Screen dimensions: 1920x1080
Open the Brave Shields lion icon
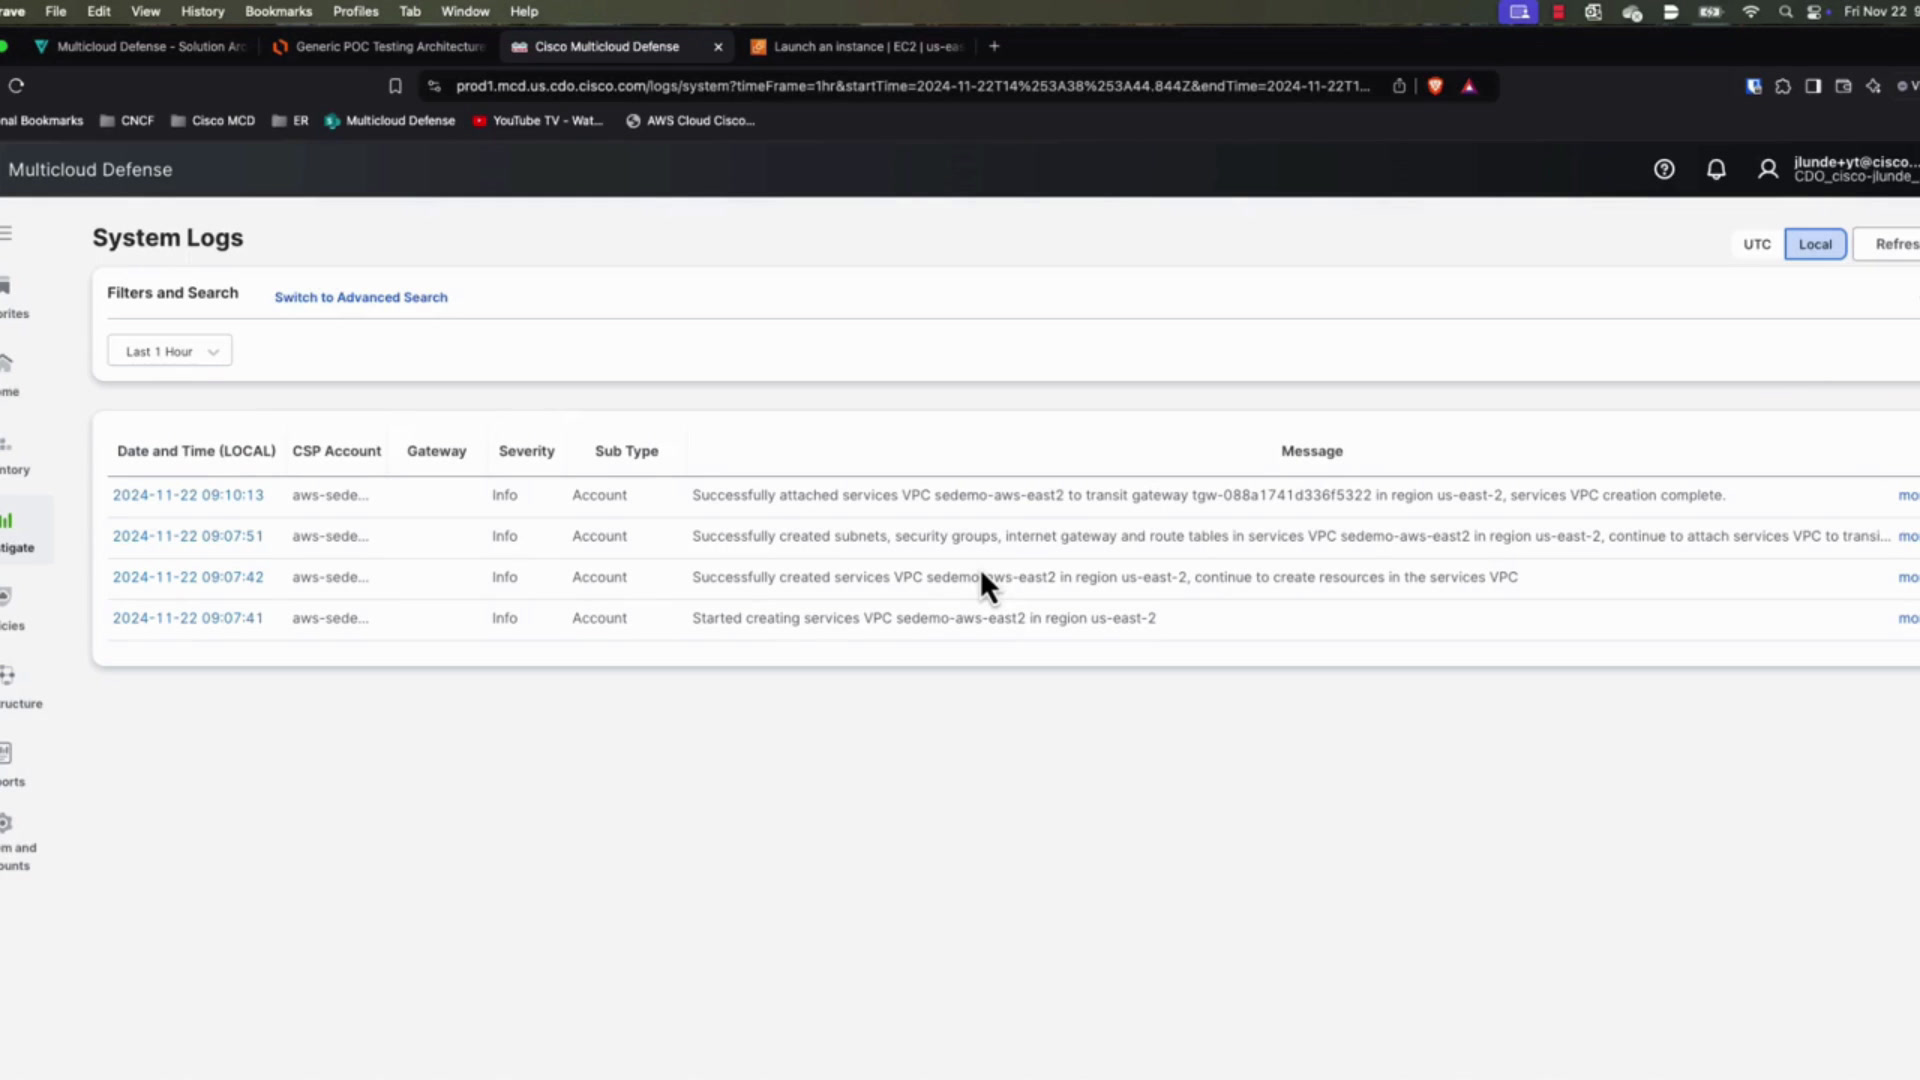(1435, 86)
